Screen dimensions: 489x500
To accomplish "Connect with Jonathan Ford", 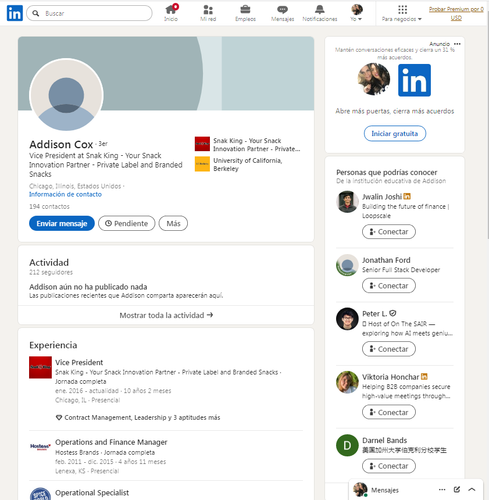I will [389, 286].
